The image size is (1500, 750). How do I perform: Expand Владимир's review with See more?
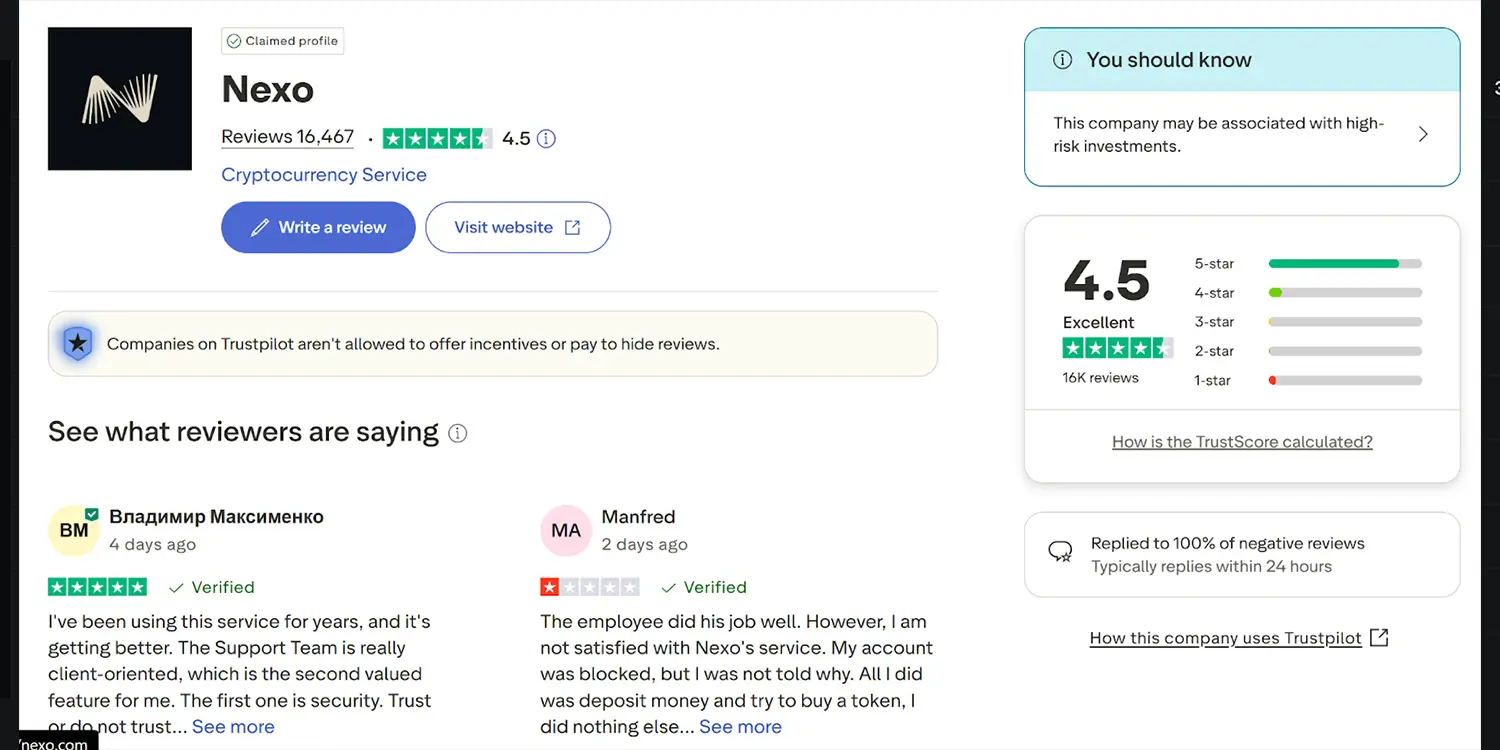[233, 727]
